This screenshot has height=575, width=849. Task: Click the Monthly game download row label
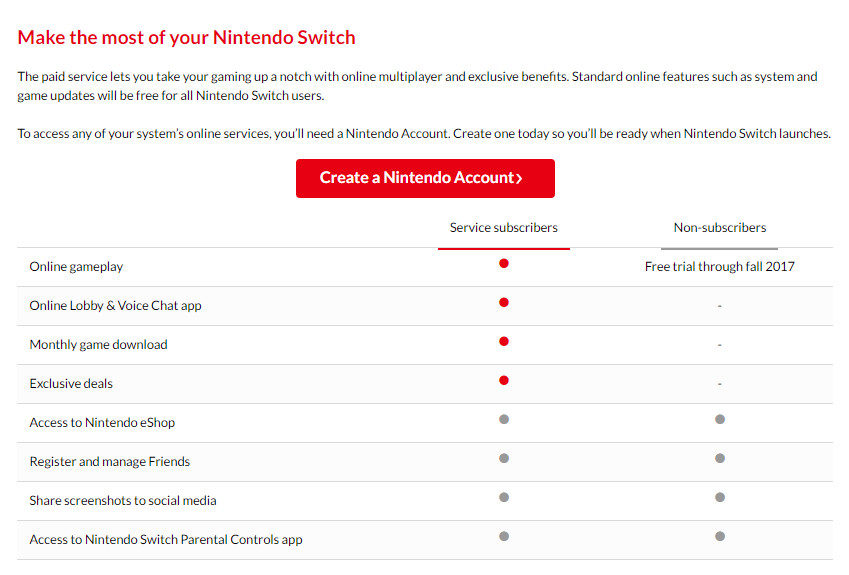(98, 345)
